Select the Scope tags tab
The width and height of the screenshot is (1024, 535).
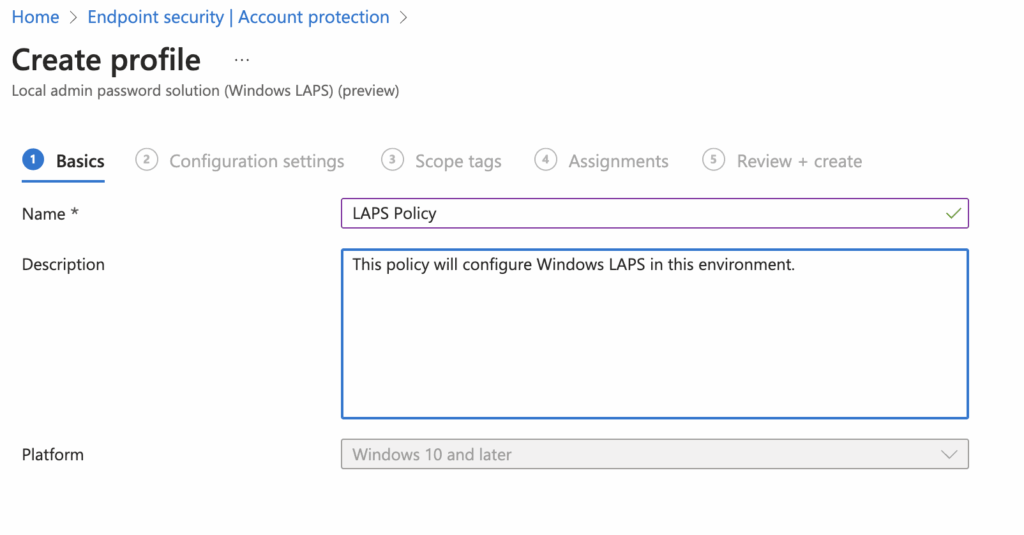point(458,161)
